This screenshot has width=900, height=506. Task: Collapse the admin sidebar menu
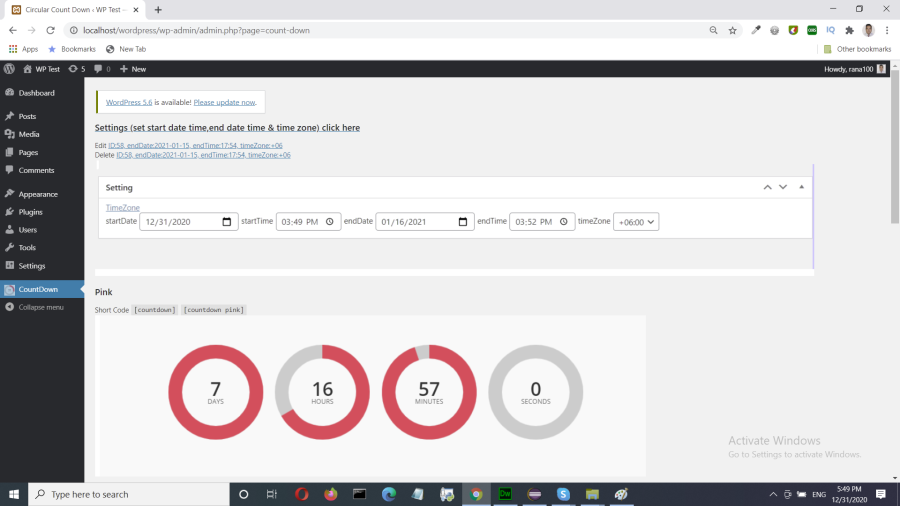click(34, 307)
